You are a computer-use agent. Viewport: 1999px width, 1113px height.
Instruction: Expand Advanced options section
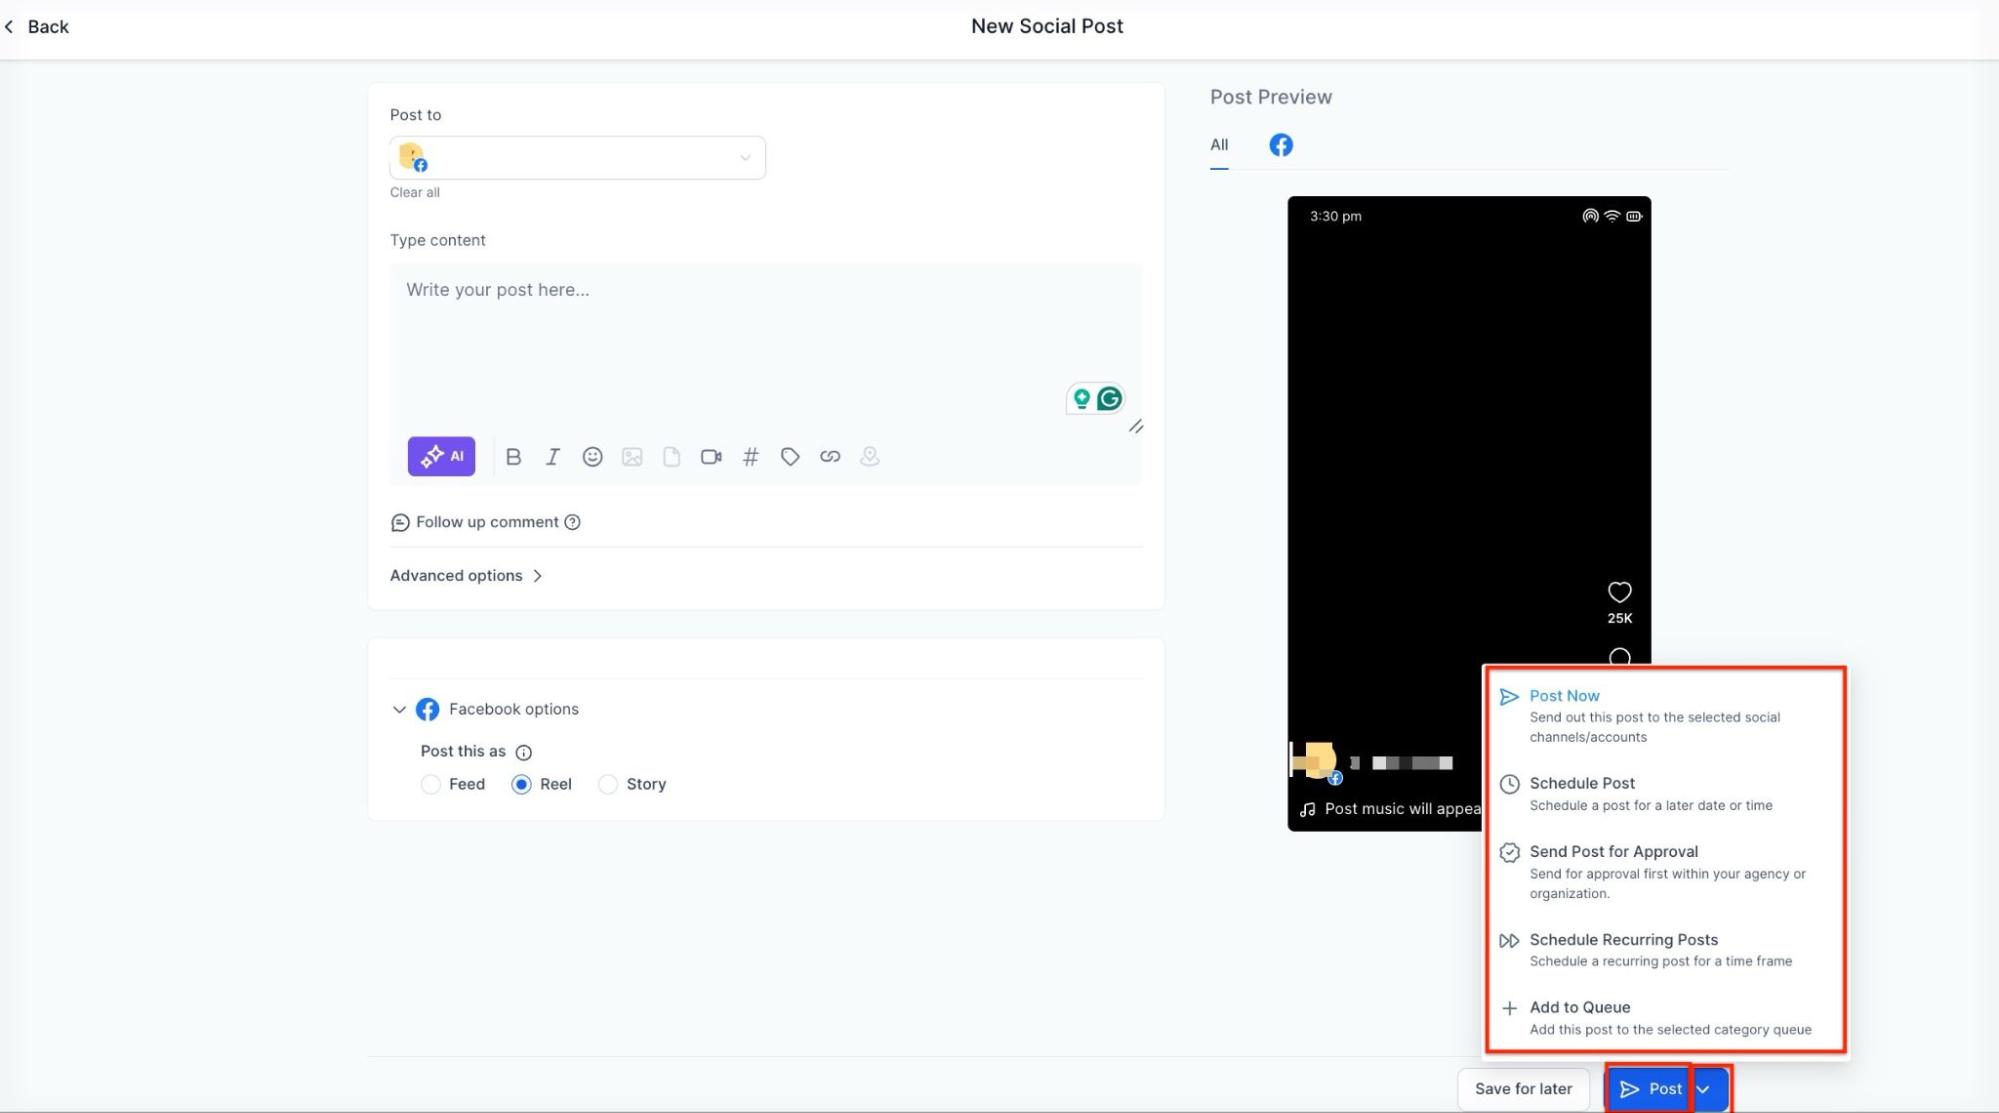pos(465,576)
